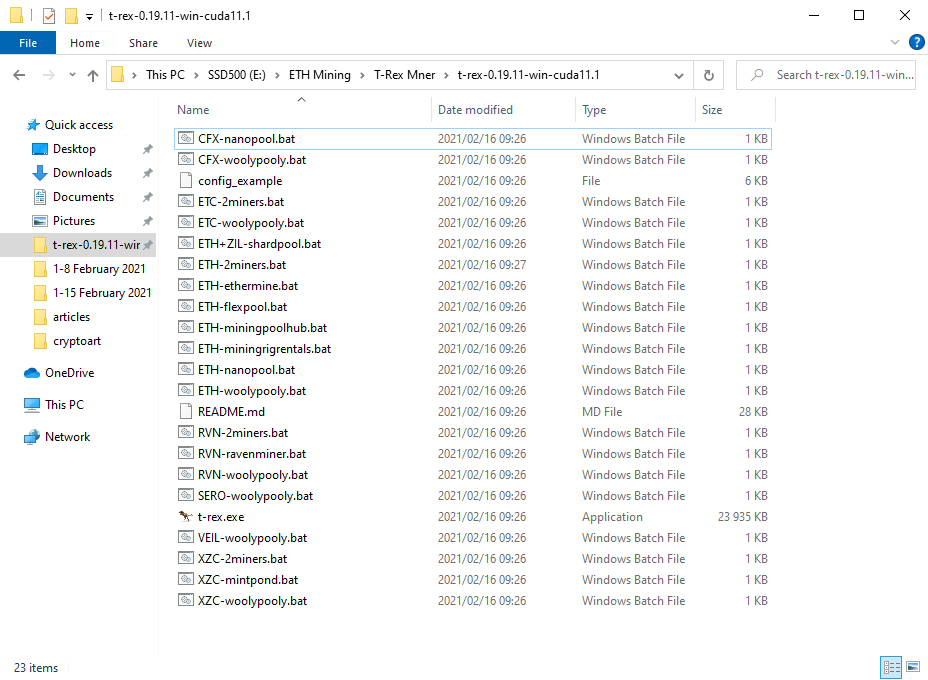
Task: Click 'XZC-woolypooly.bat' file name
Action: (253, 601)
